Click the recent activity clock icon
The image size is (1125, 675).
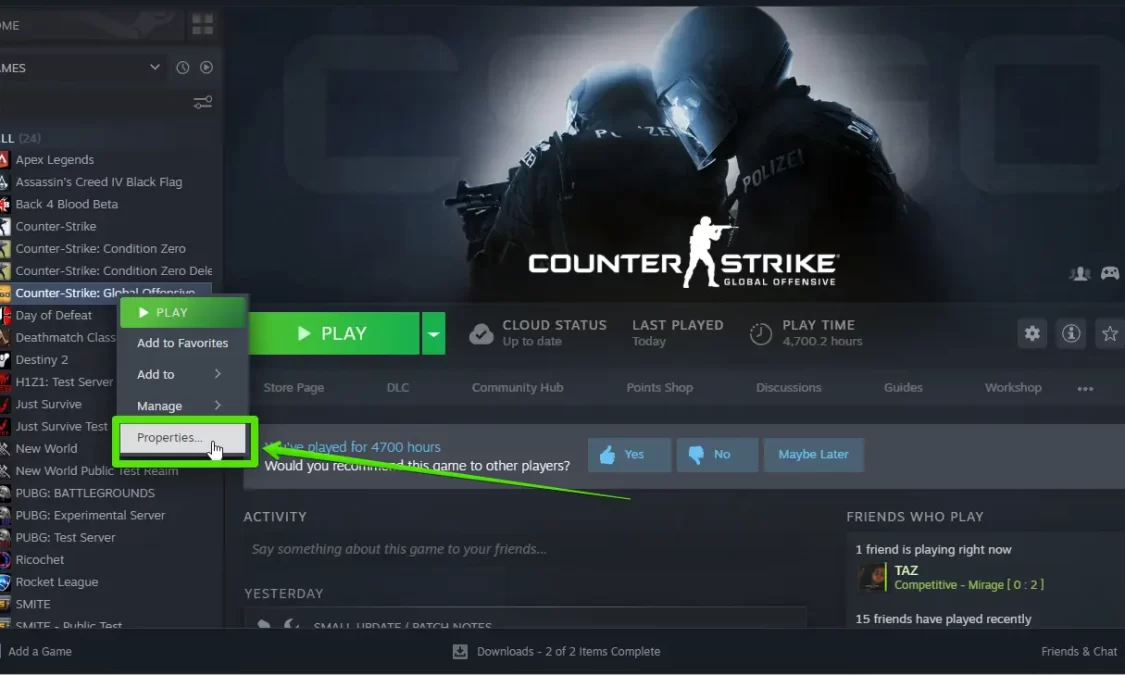coord(183,67)
